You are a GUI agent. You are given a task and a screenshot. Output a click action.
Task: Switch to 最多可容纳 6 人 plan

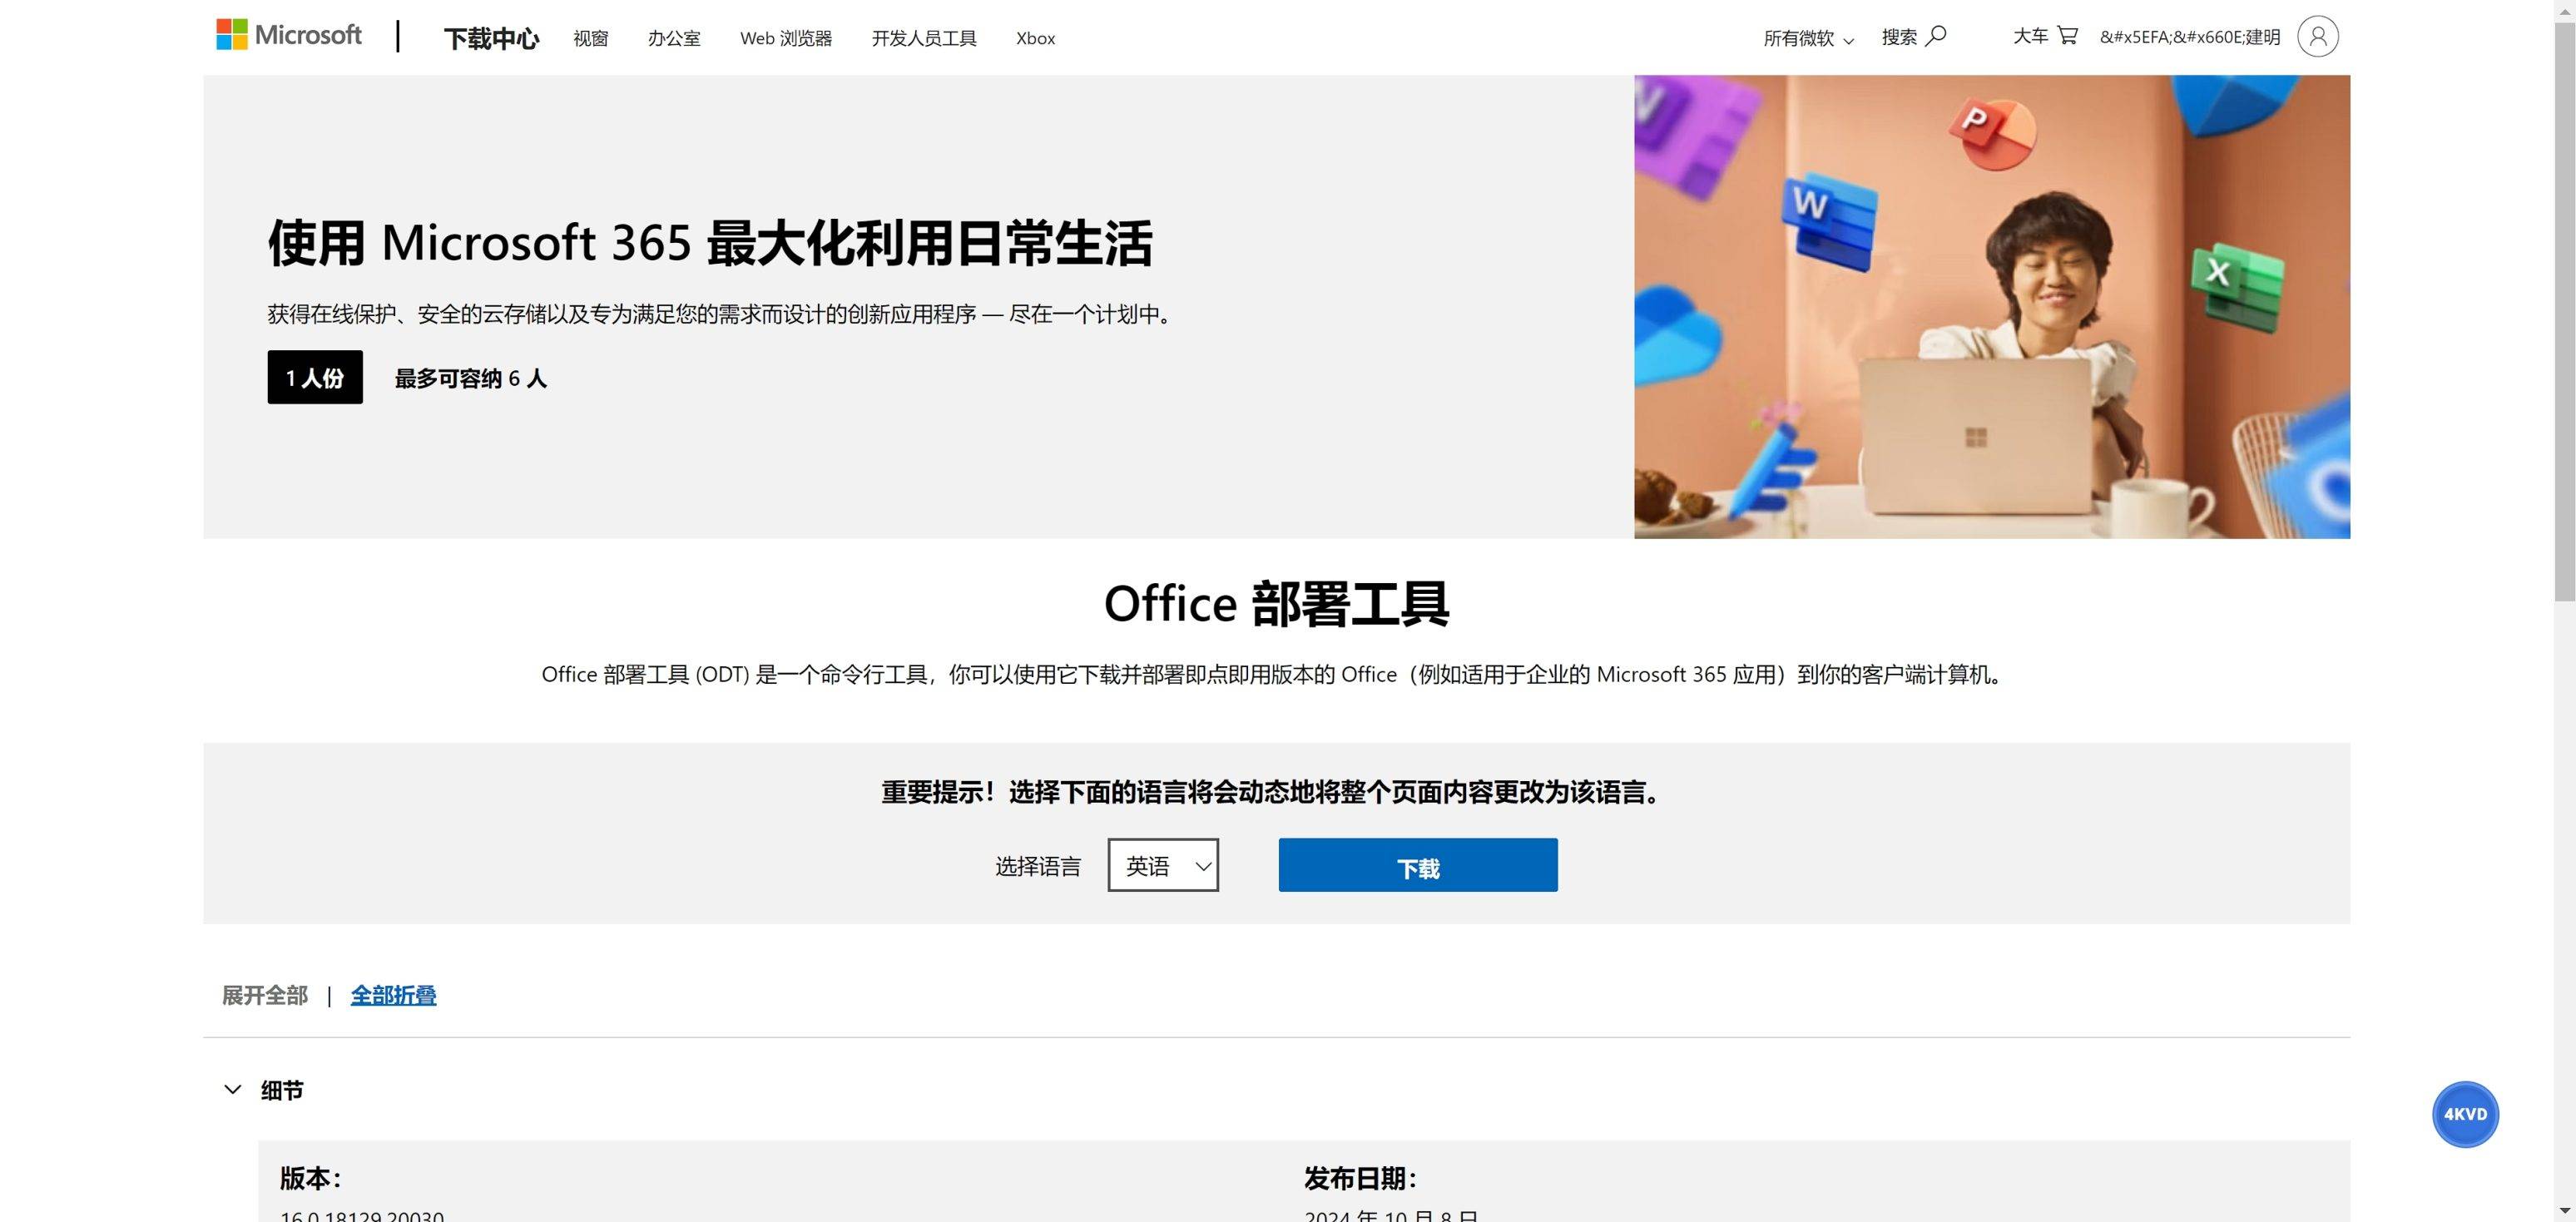pyautogui.click(x=470, y=378)
